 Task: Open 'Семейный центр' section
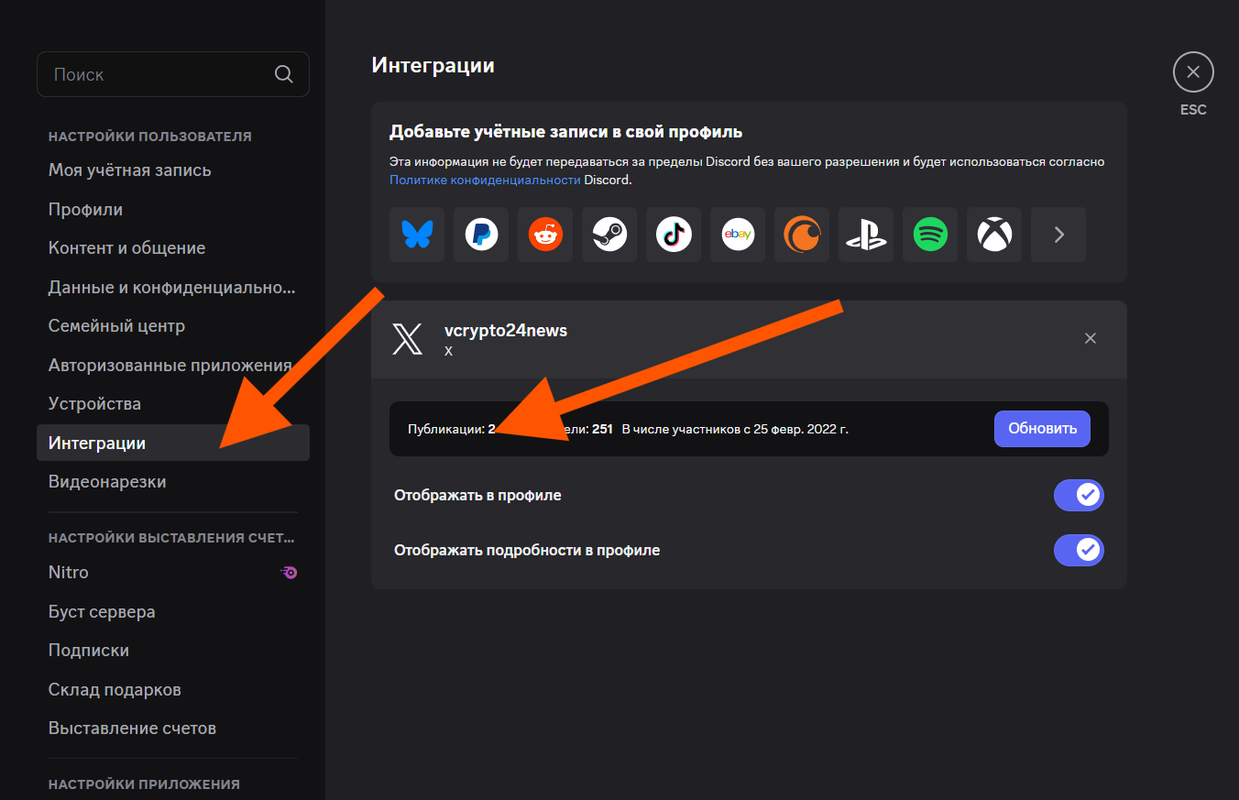point(173,326)
